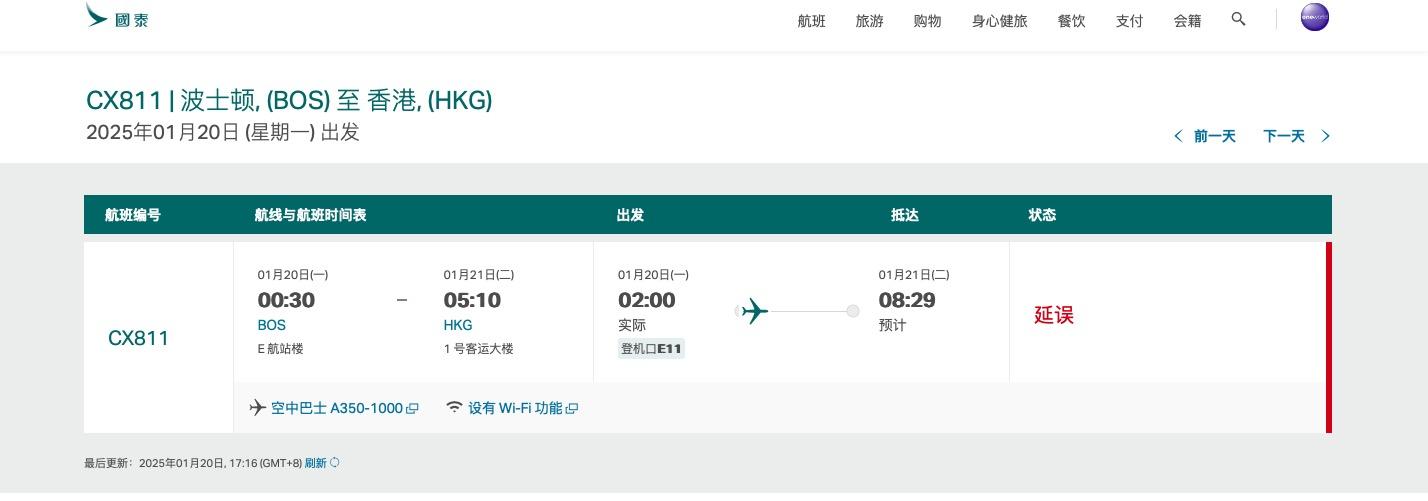Click the 下一天 link
The width and height of the screenshot is (1428, 501).
click(1283, 136)
